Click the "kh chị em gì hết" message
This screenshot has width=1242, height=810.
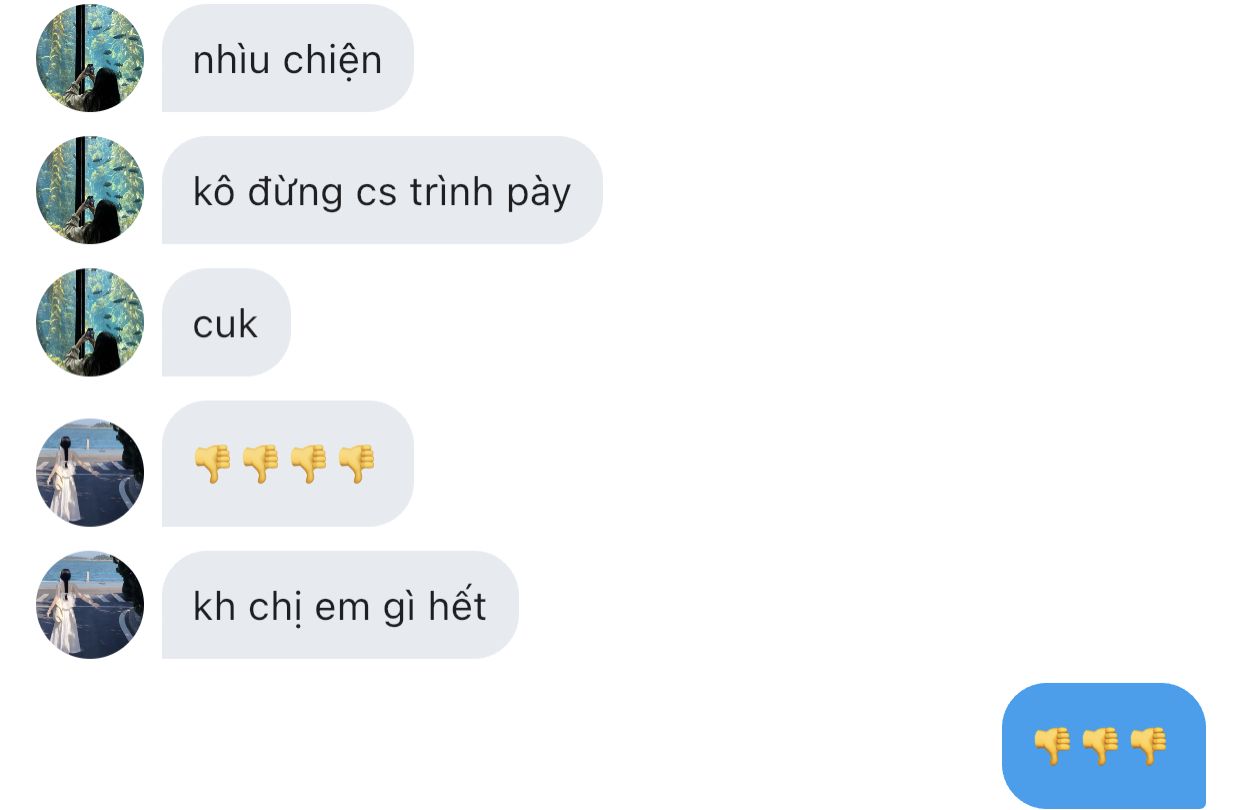click(340, 604)
